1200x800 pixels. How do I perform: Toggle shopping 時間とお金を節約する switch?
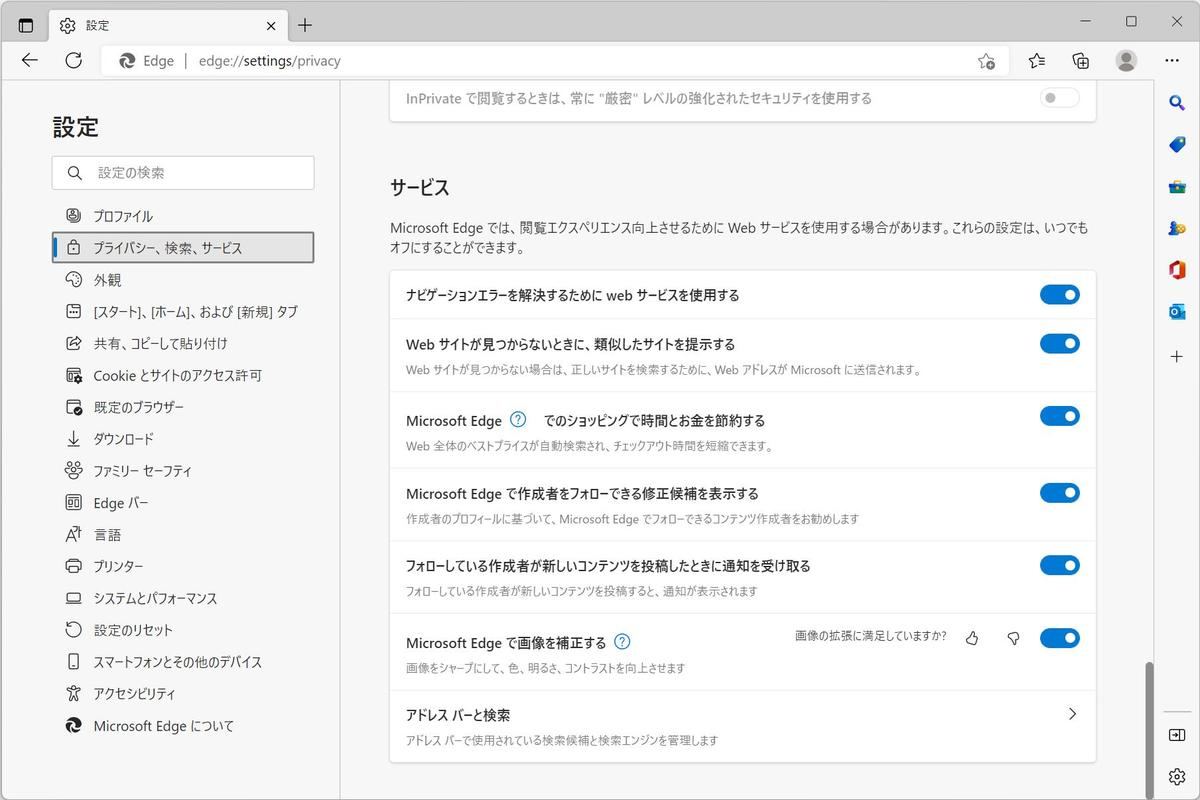(1060, 416)
